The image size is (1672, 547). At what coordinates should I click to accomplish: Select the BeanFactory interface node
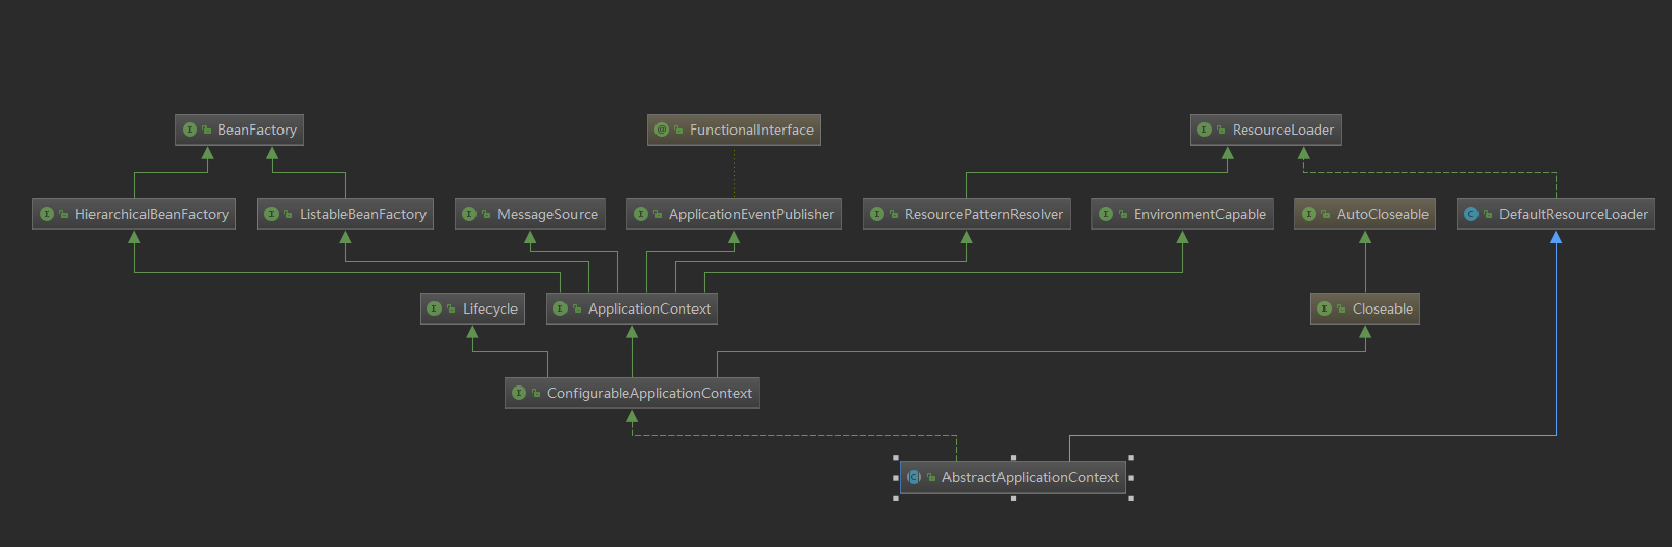coord(239,130)
